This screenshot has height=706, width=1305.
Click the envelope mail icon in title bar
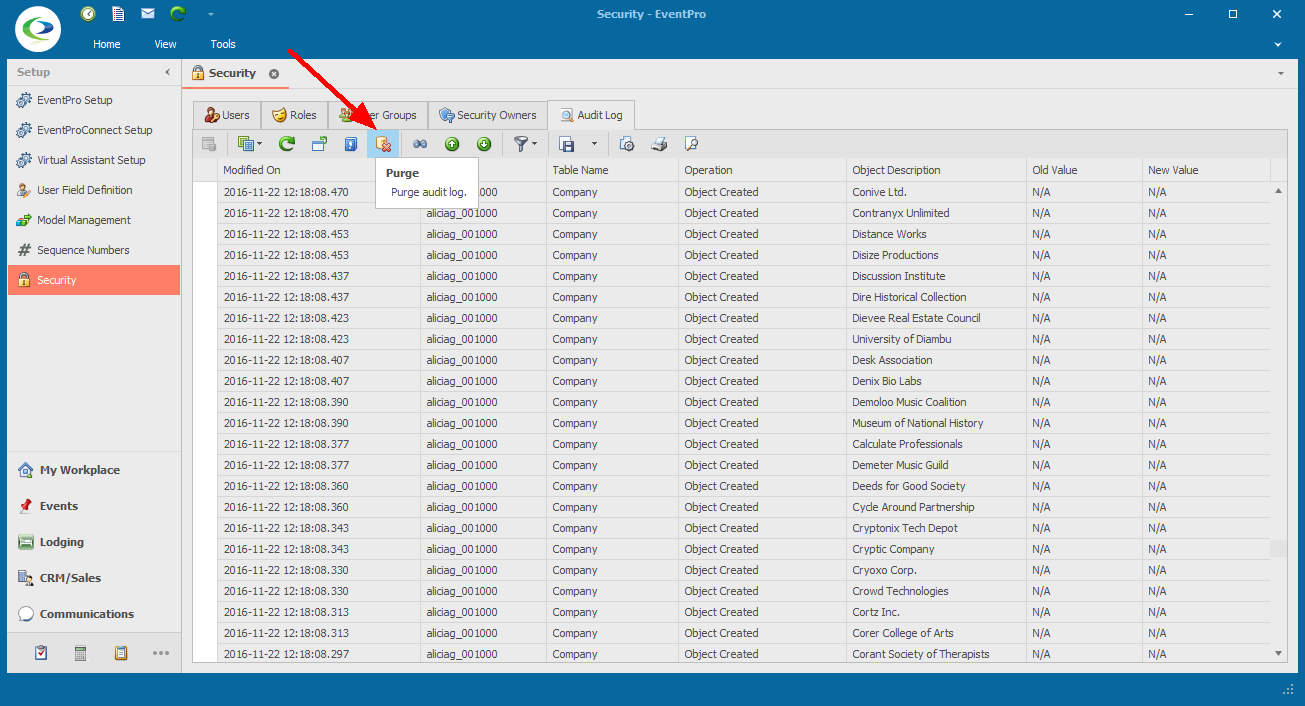[148, 14]
